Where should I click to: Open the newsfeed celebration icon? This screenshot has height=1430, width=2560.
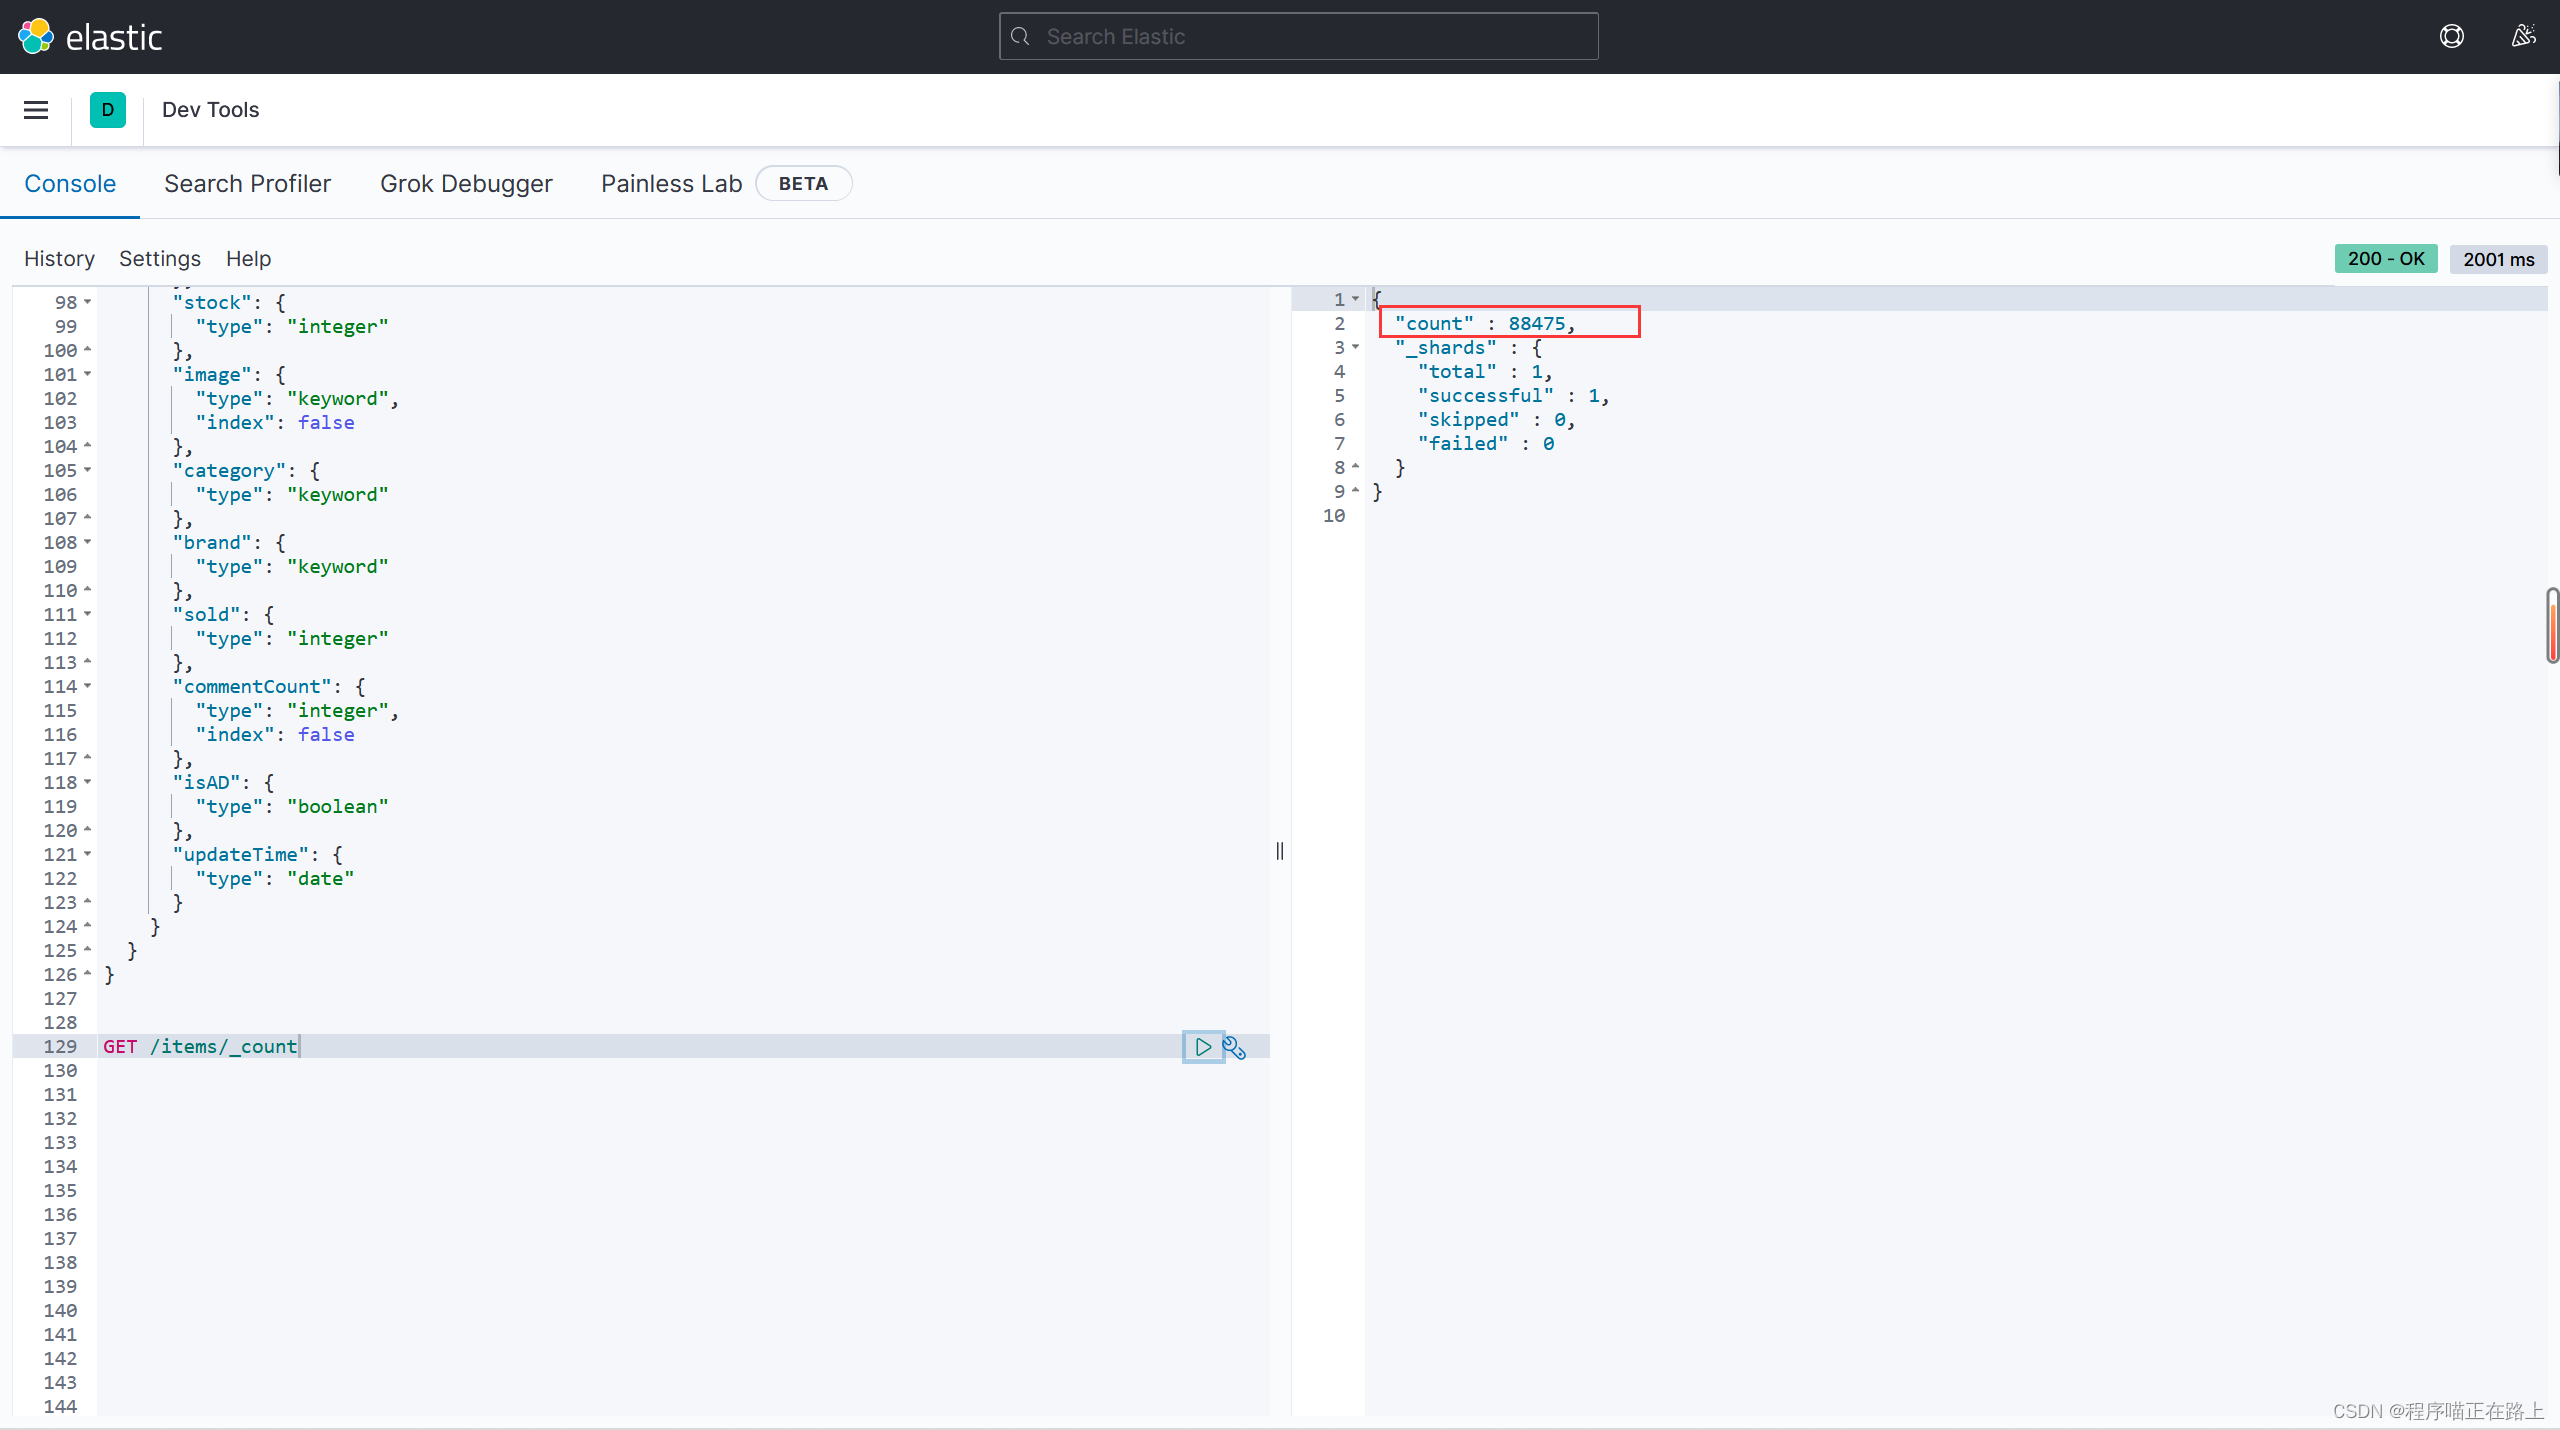click(2523, 37)
